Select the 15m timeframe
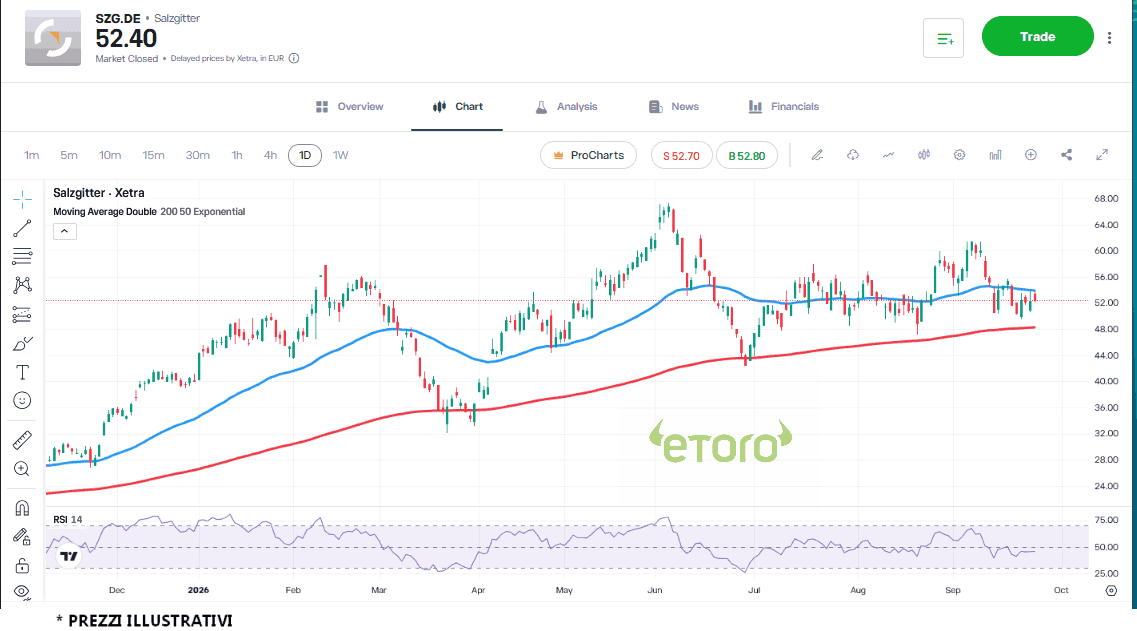The height and width of the screenshot is (631, 1137). pyautogui.click(x=153, y=155)
